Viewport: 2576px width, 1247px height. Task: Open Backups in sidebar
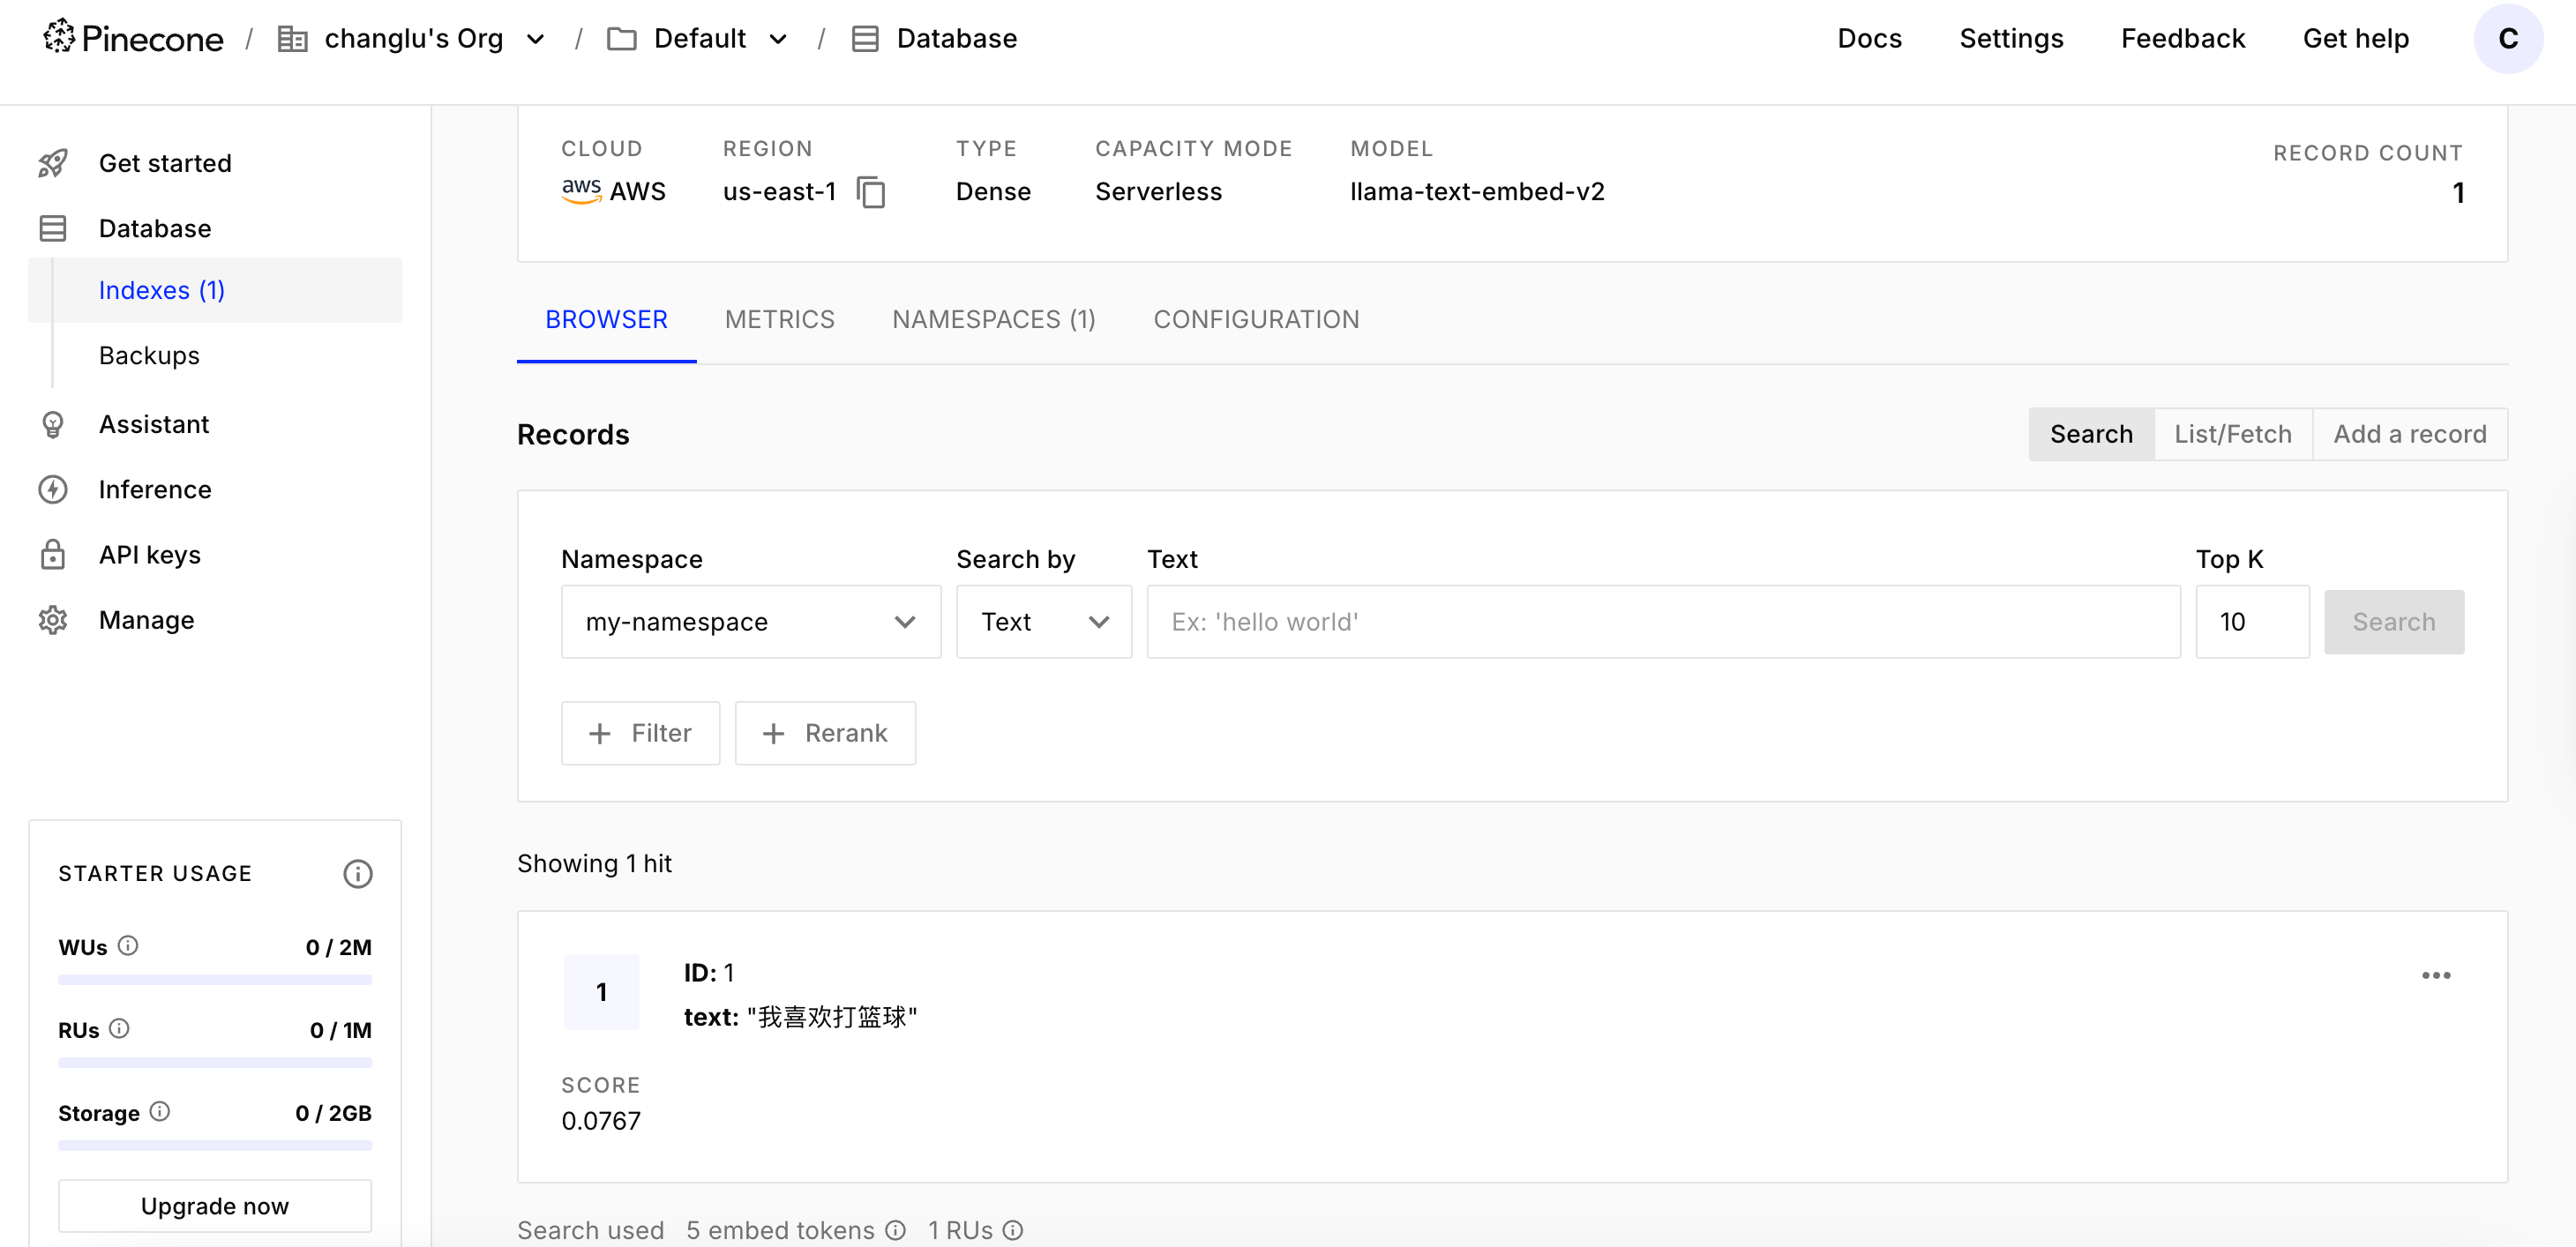[149, 355]
